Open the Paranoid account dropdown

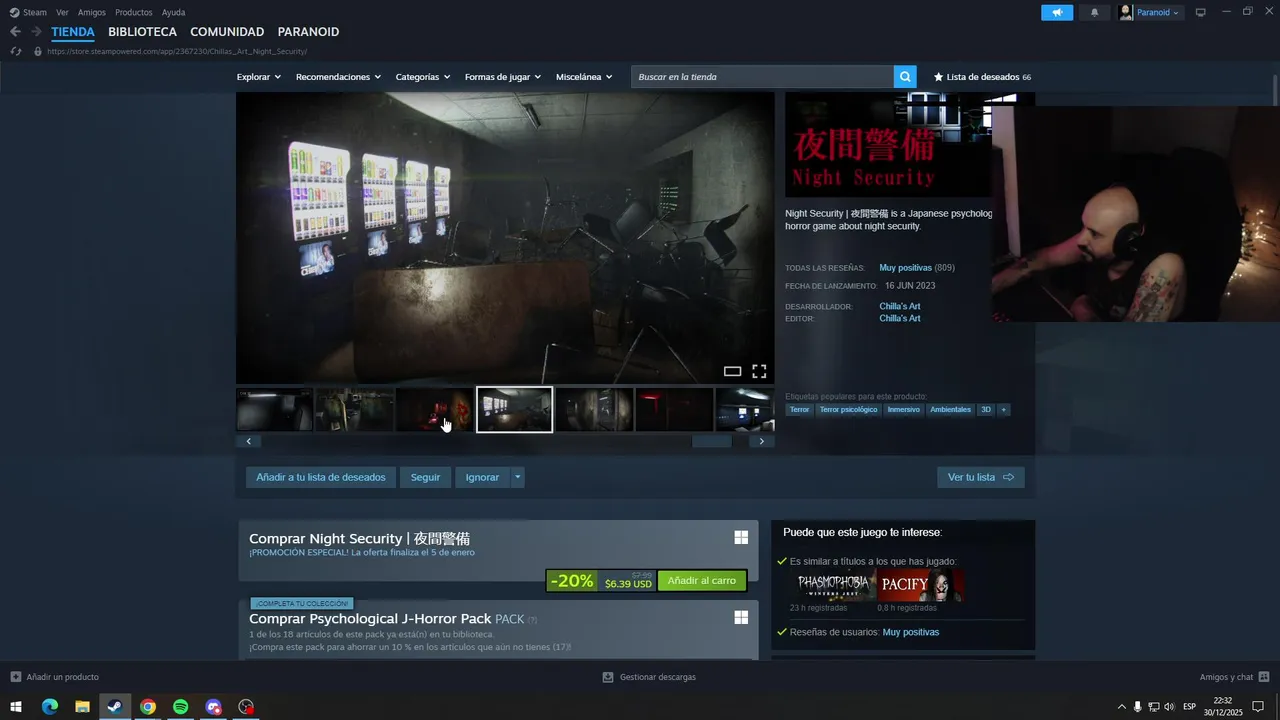1150,12
